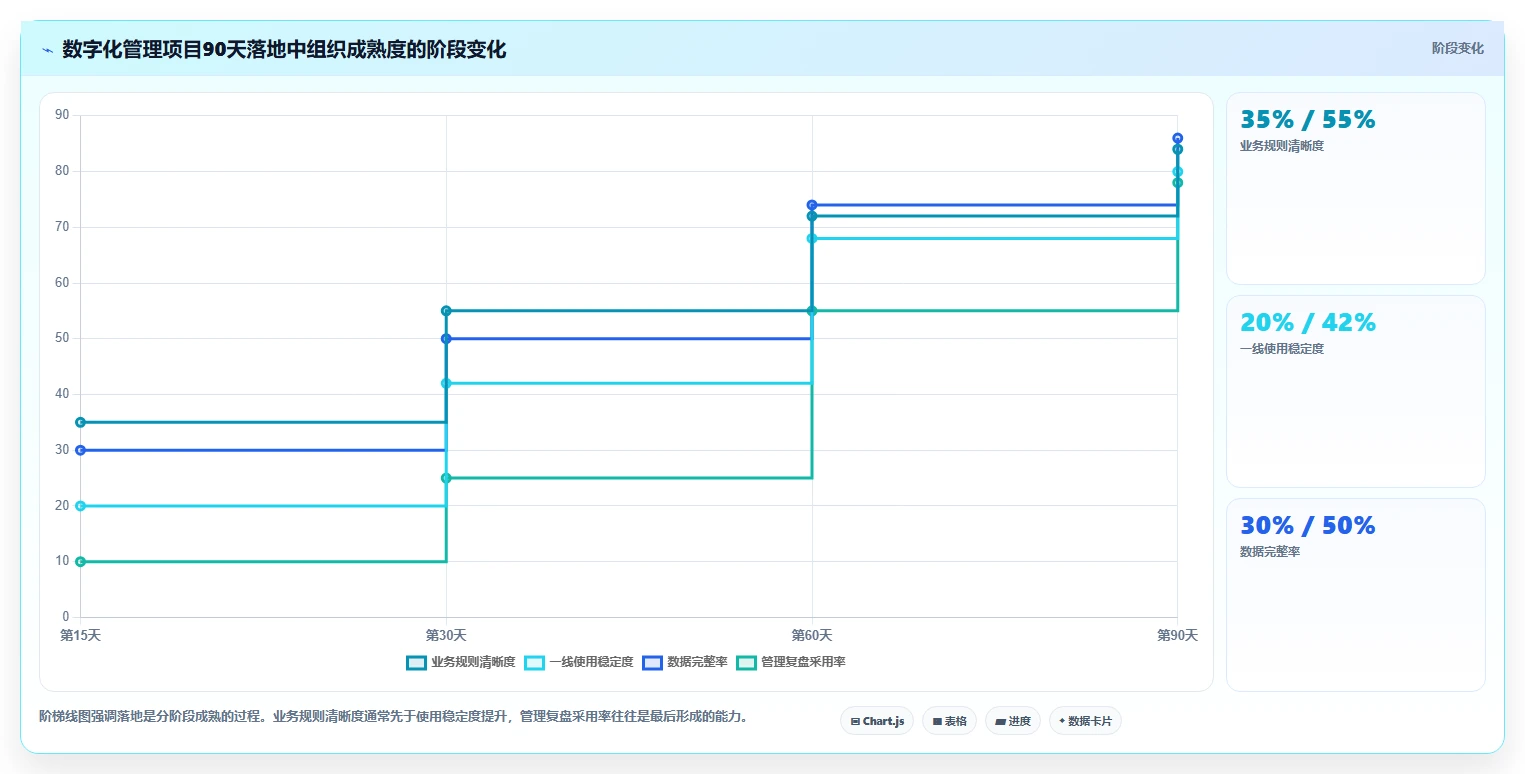Select the 30% / 50% value card
The height and width of the screenshot is (774, 1525).
(x=1355, y=594)
